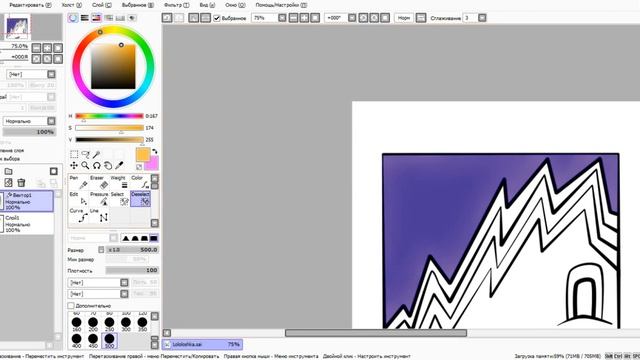This screenshot has height=360, width=640.
Task: Create a new layer folder
Action: [9, 171]
